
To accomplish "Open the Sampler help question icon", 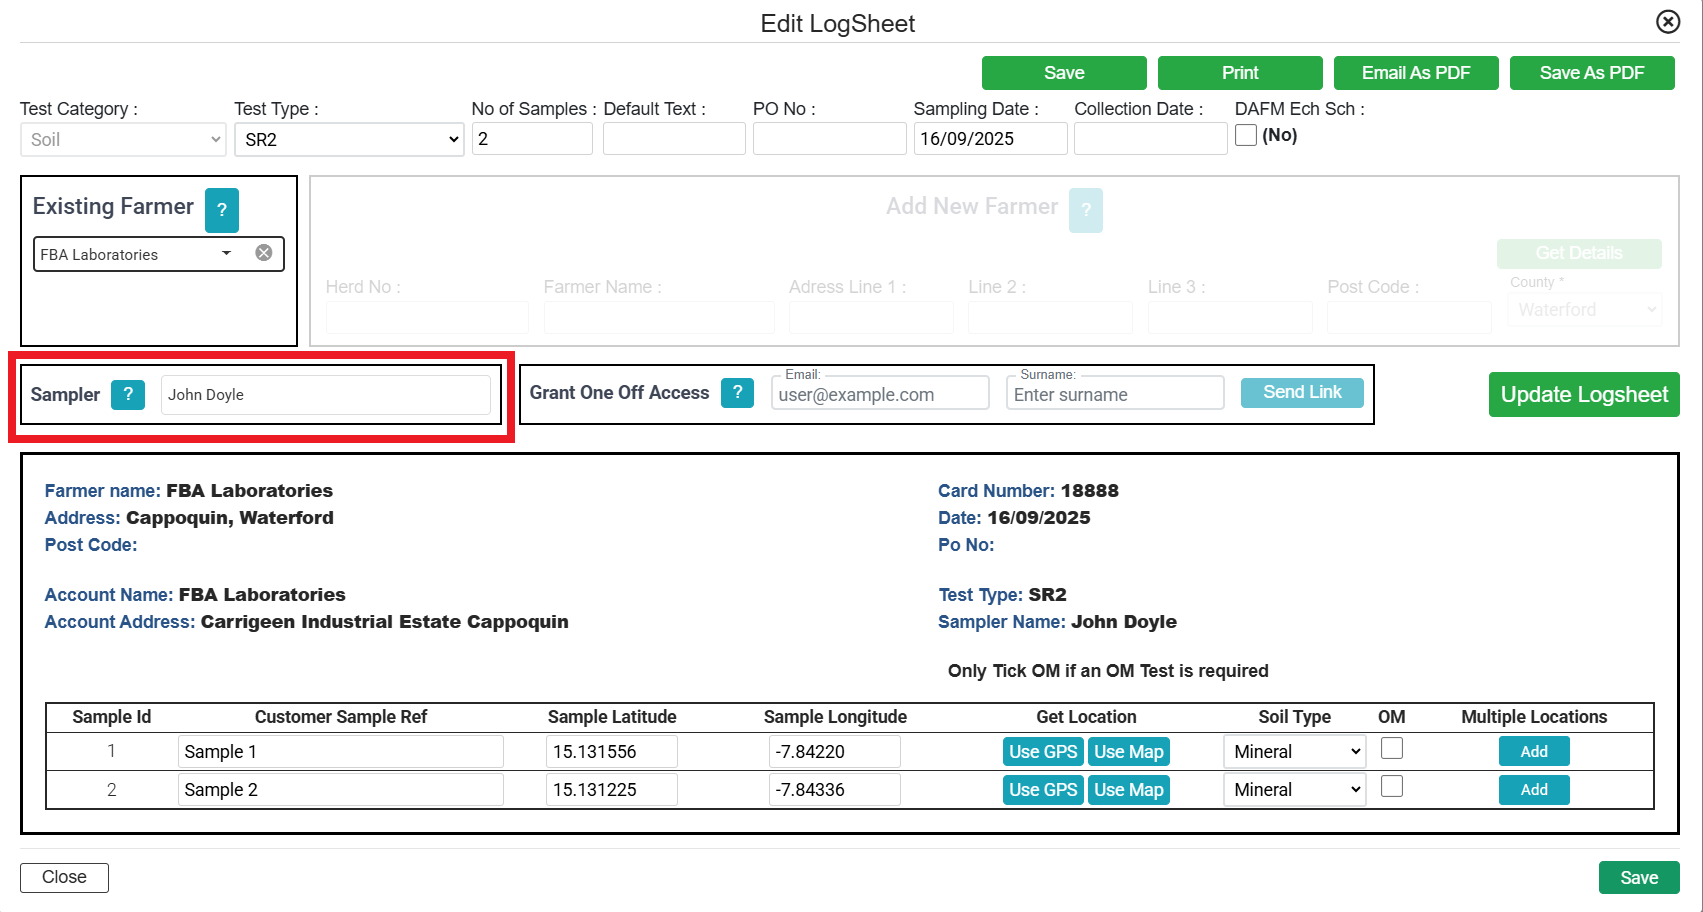I will click(128, 394).
